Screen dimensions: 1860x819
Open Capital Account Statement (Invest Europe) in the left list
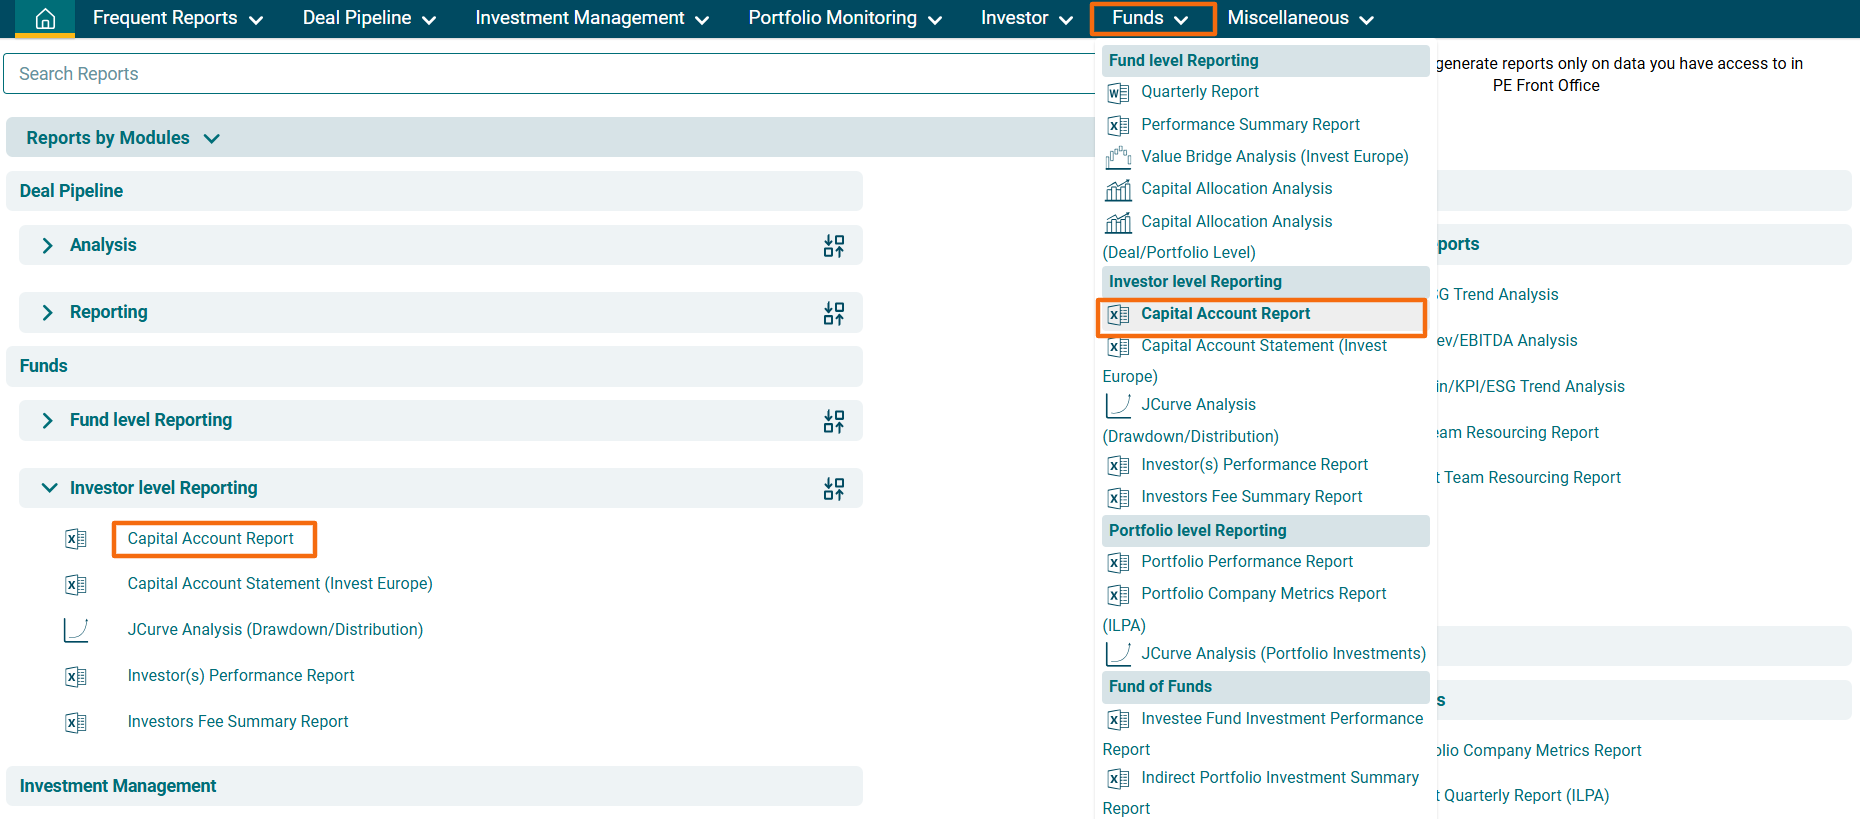[280, 584]
